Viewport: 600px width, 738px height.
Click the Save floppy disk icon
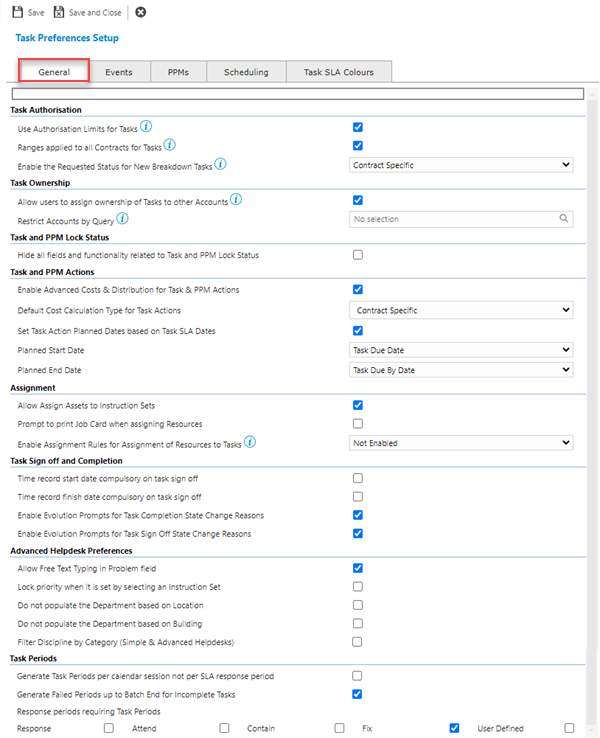tap(17, 12)
